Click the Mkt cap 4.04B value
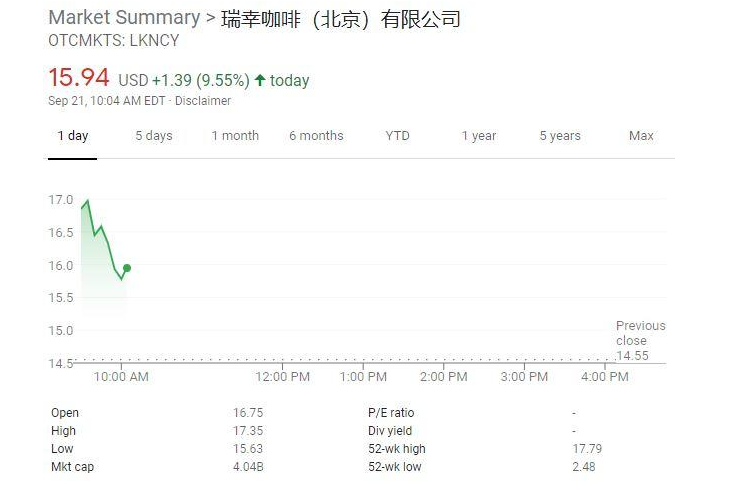 (x=248, y=467)
